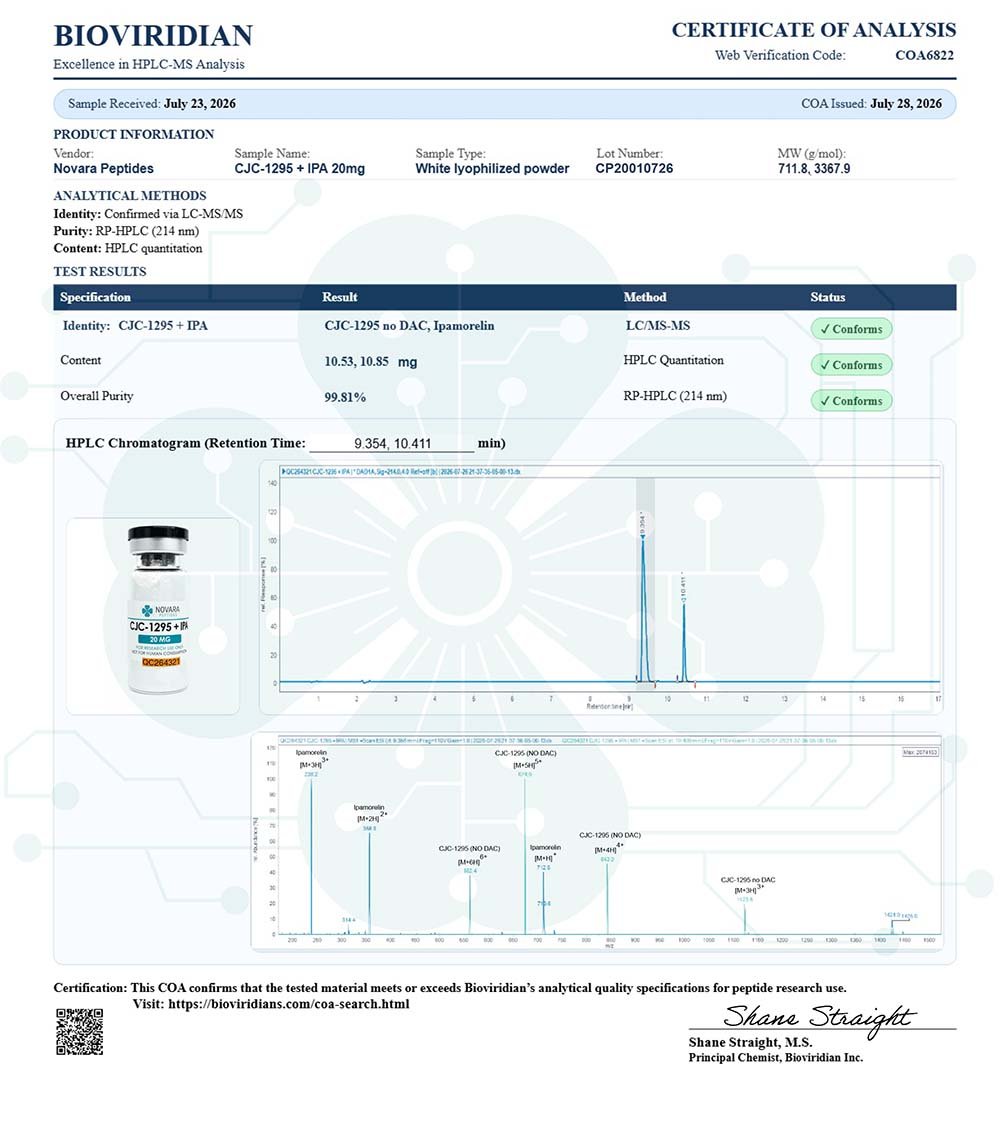This screenshot has height=1134, width=1000.
Task: Select Content: HPLC quantitation line
Action: pyautogui.click(x=128, y=248)
